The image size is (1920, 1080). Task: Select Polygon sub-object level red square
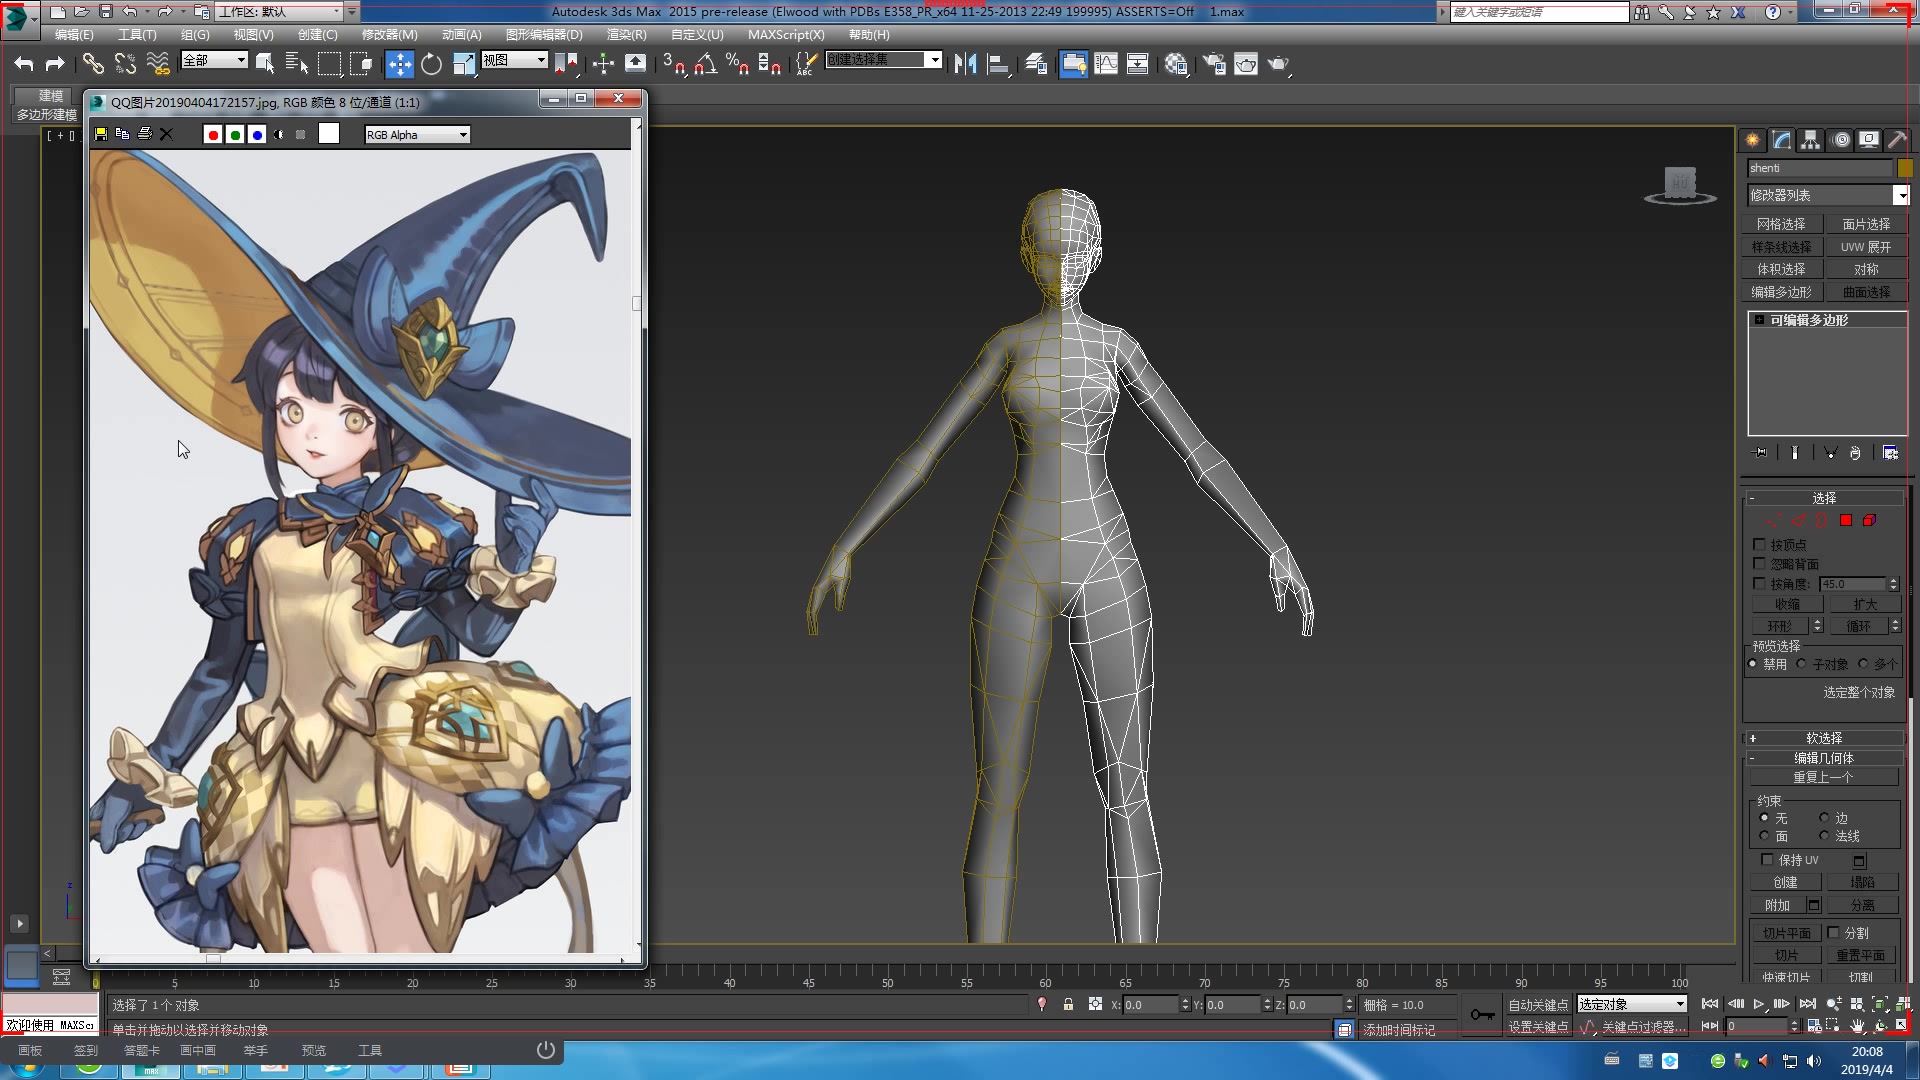point(1846,520)
